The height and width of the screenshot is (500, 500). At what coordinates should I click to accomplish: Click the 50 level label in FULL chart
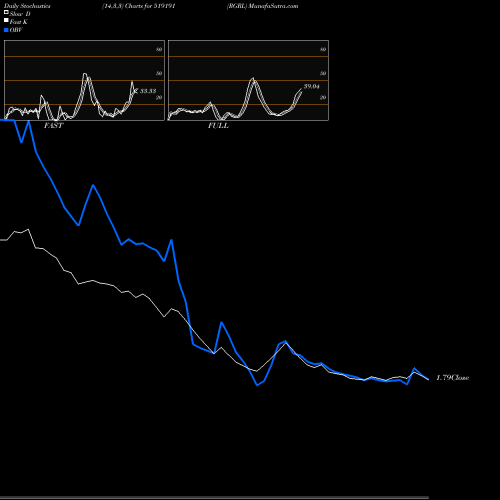coord(323,73)
